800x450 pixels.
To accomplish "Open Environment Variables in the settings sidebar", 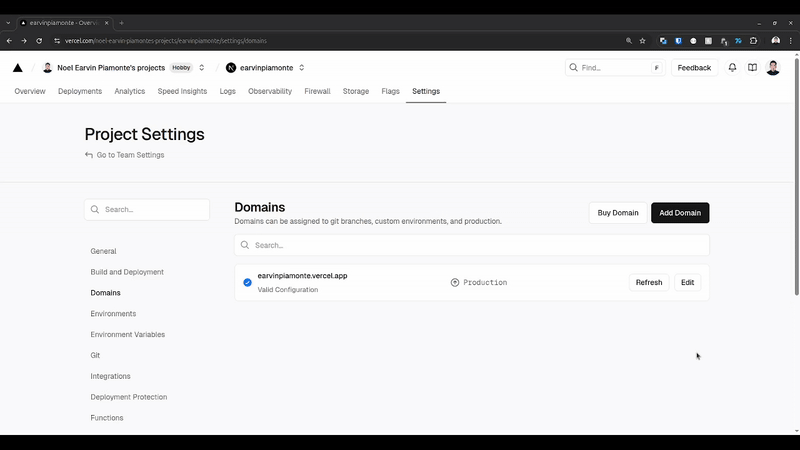I will [128, 335].
